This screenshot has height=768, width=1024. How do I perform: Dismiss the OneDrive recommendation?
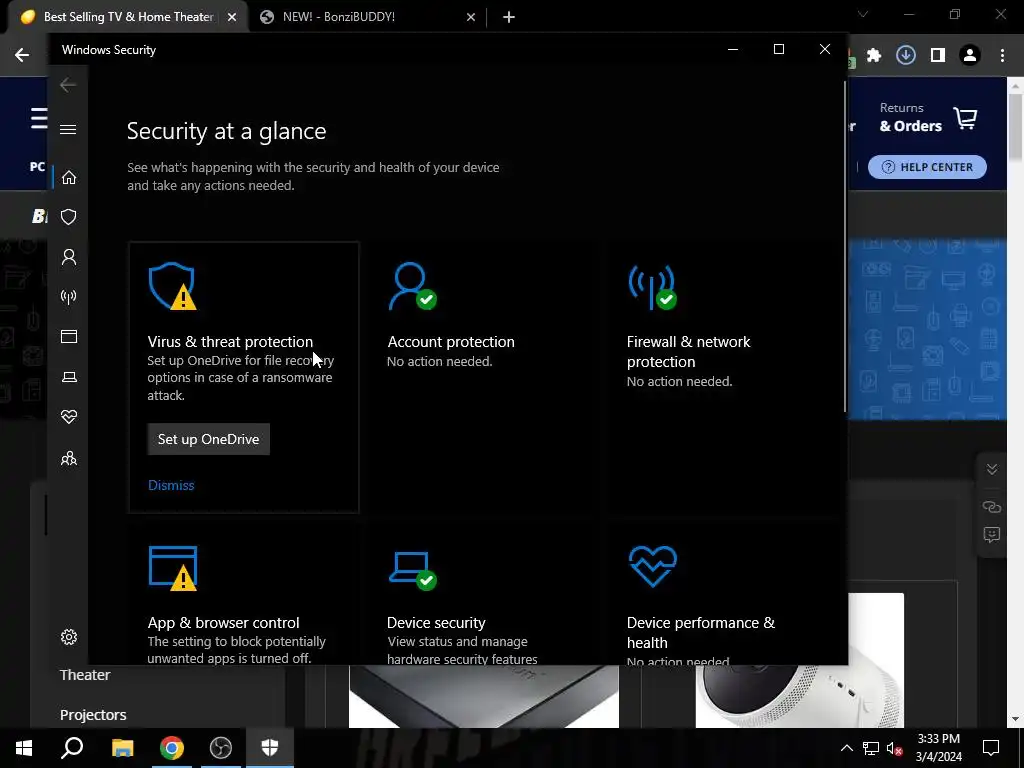click(x=171, y=485)
